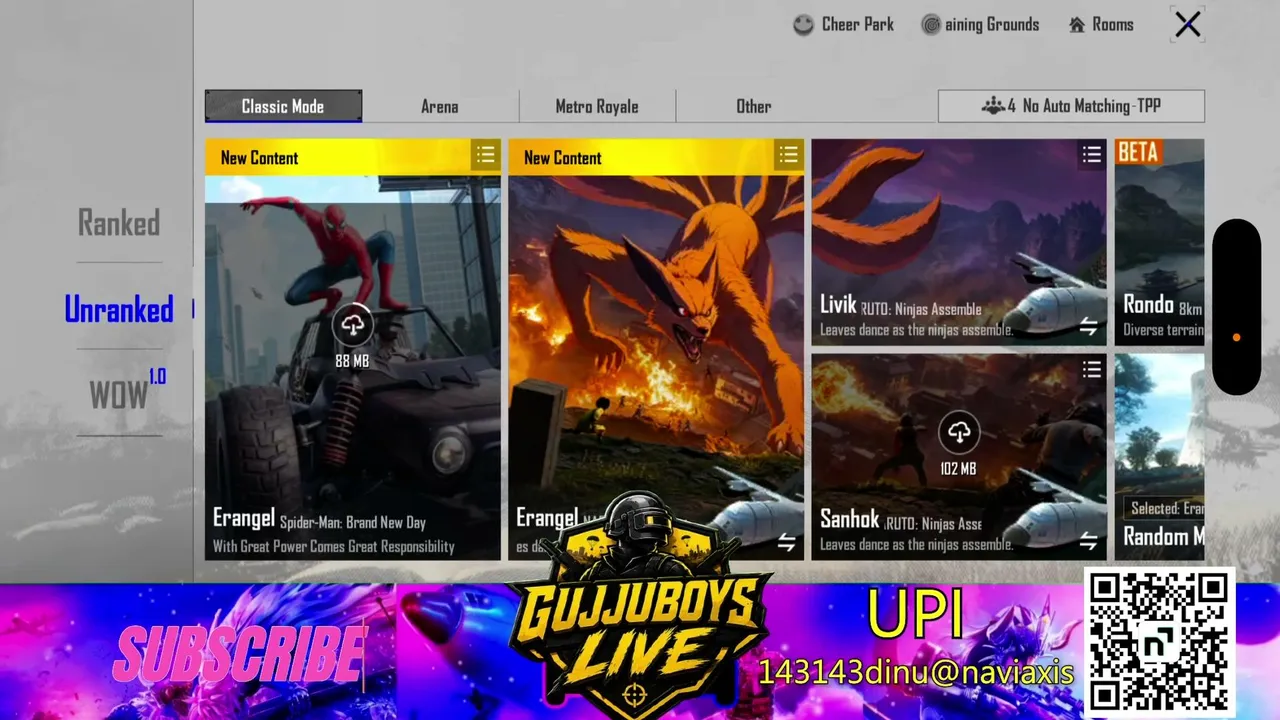This screenshot has height=720, width=1280.
Task: Click the BETA badge on Rondo
Action: 1138,152
